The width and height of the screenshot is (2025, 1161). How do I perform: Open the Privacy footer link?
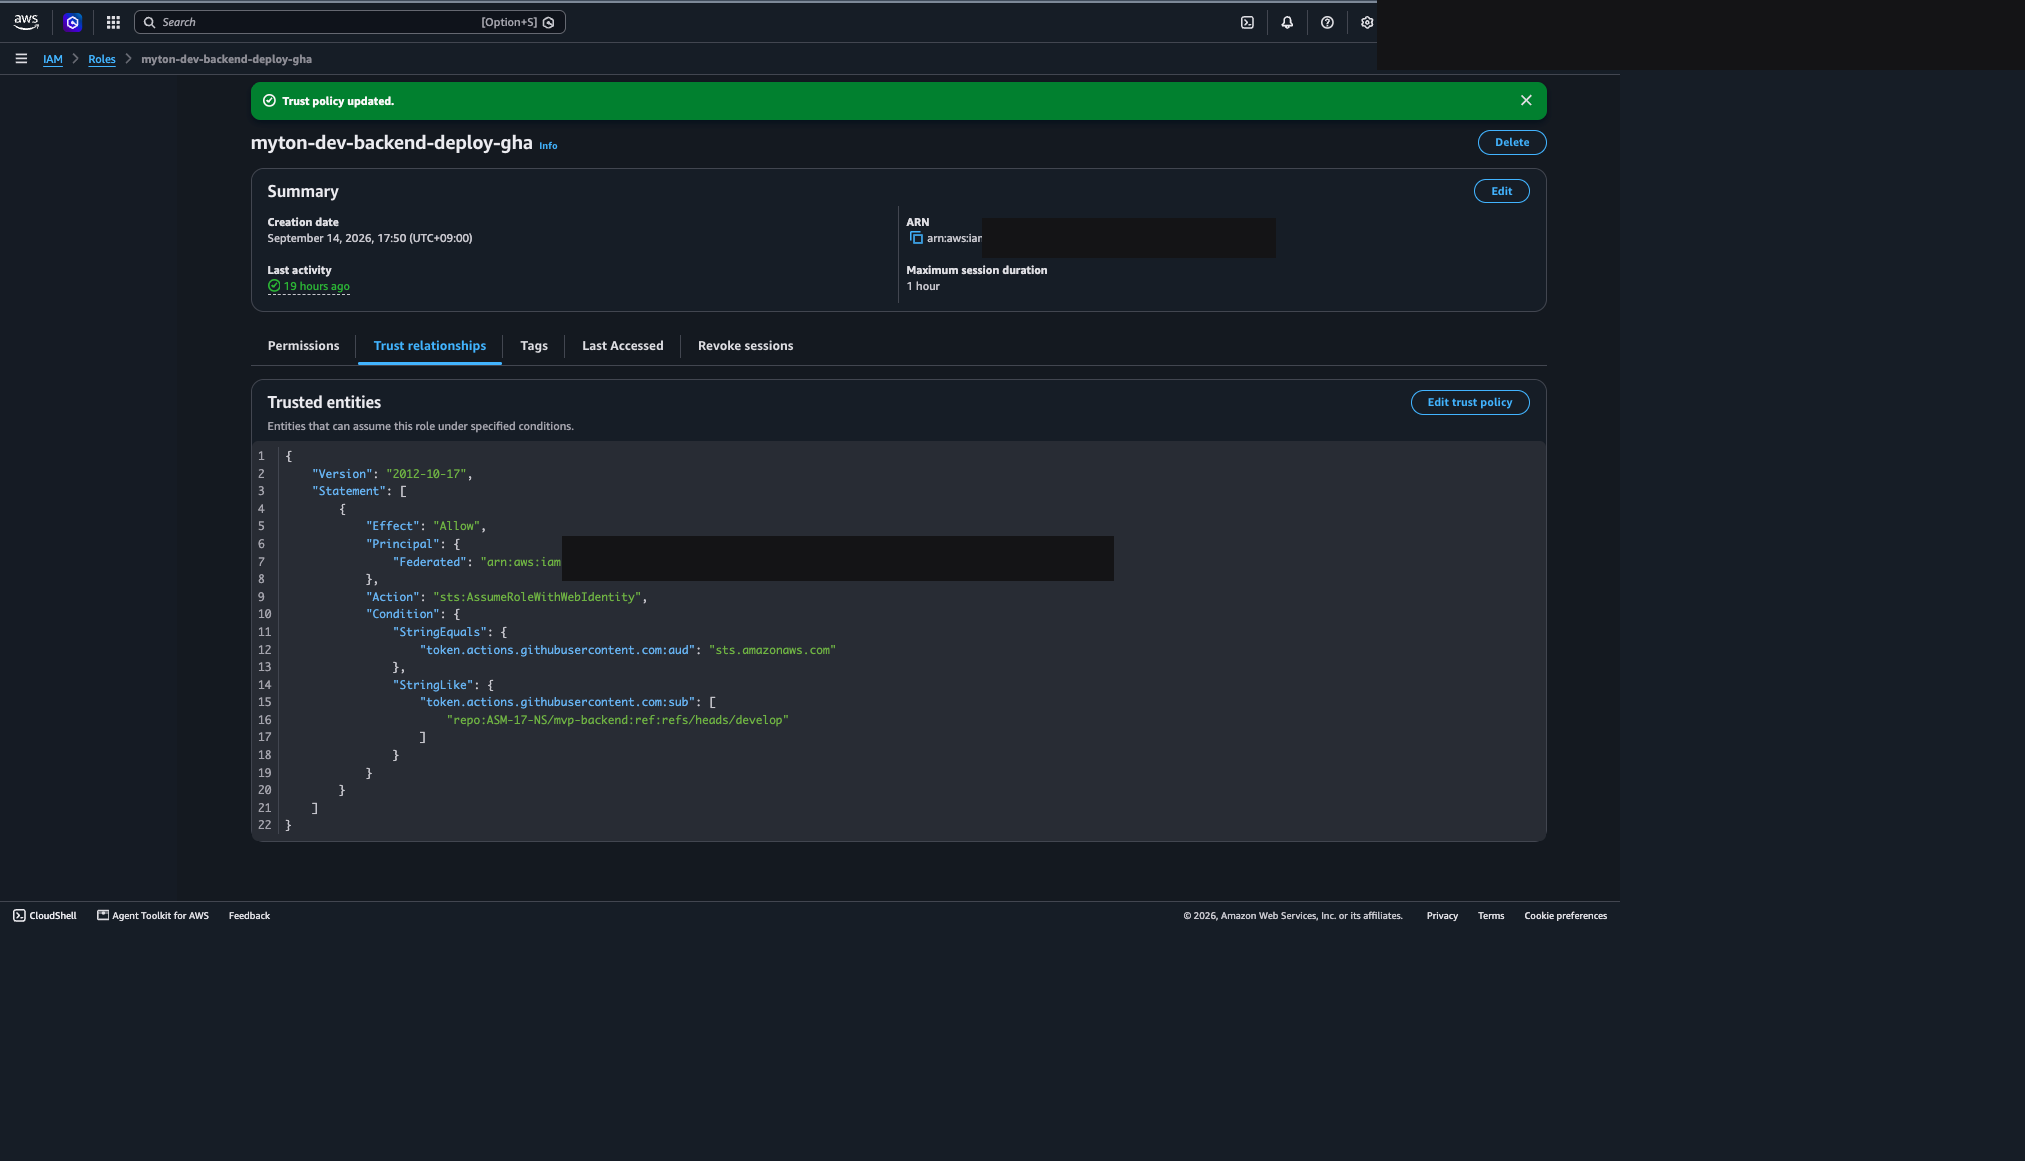[1442, 916]
